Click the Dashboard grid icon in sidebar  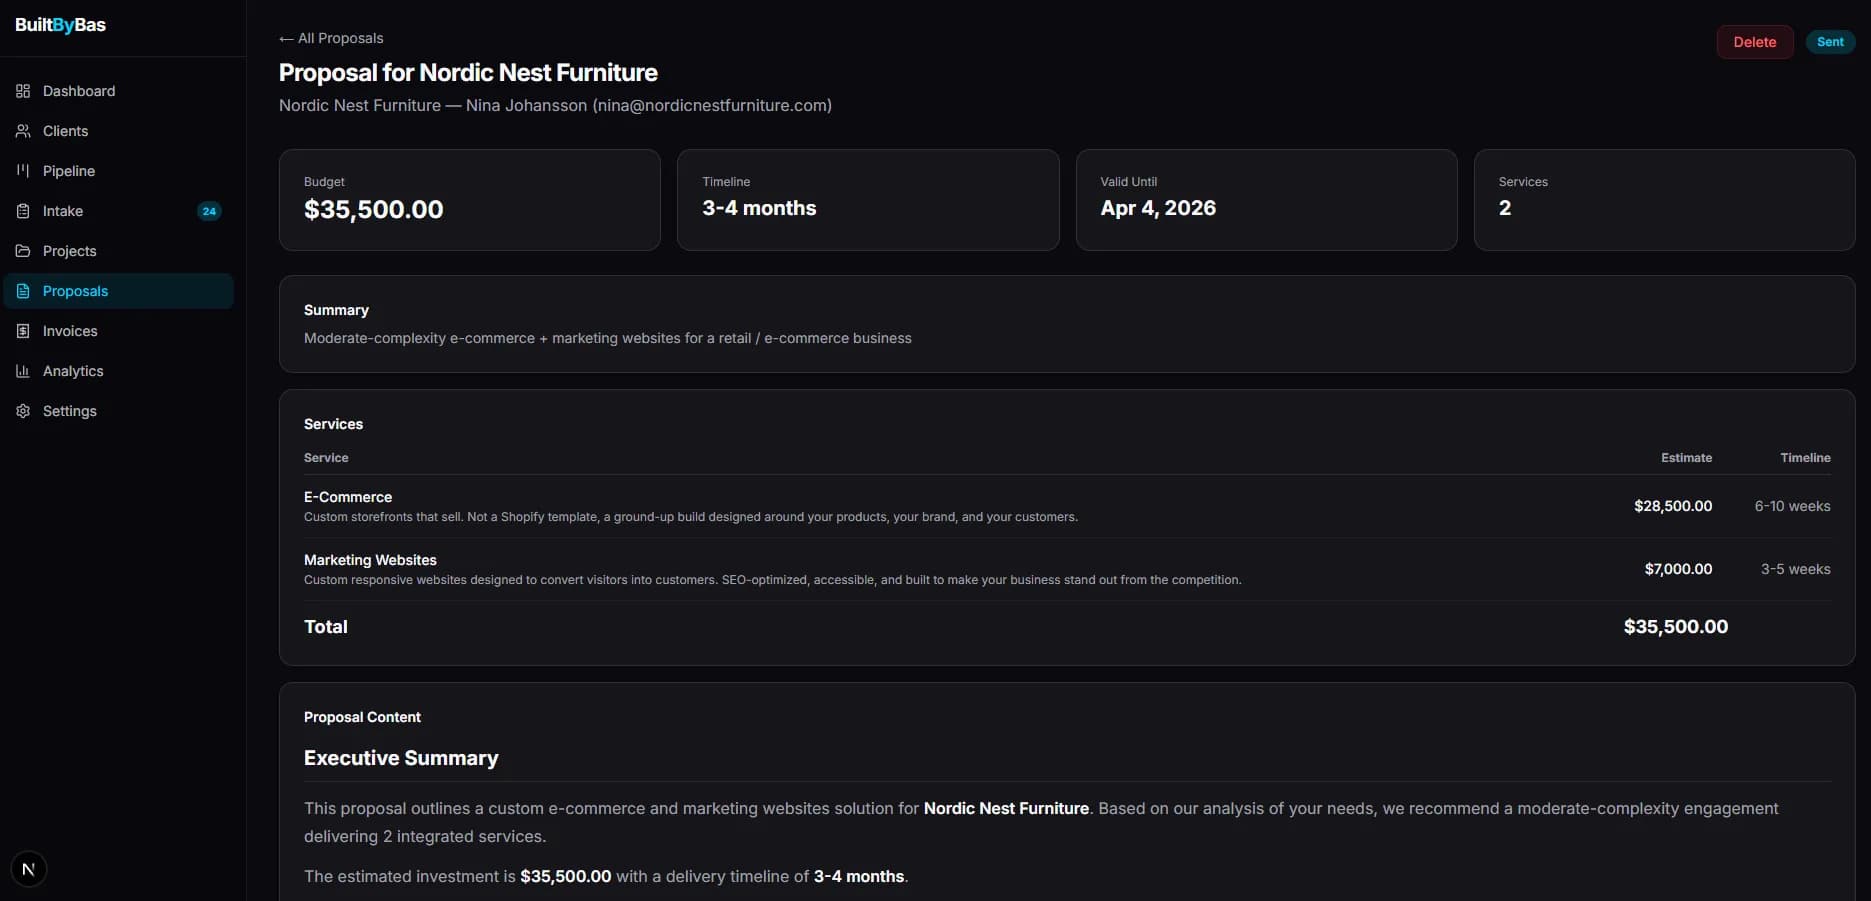click(x=23, y=91)
